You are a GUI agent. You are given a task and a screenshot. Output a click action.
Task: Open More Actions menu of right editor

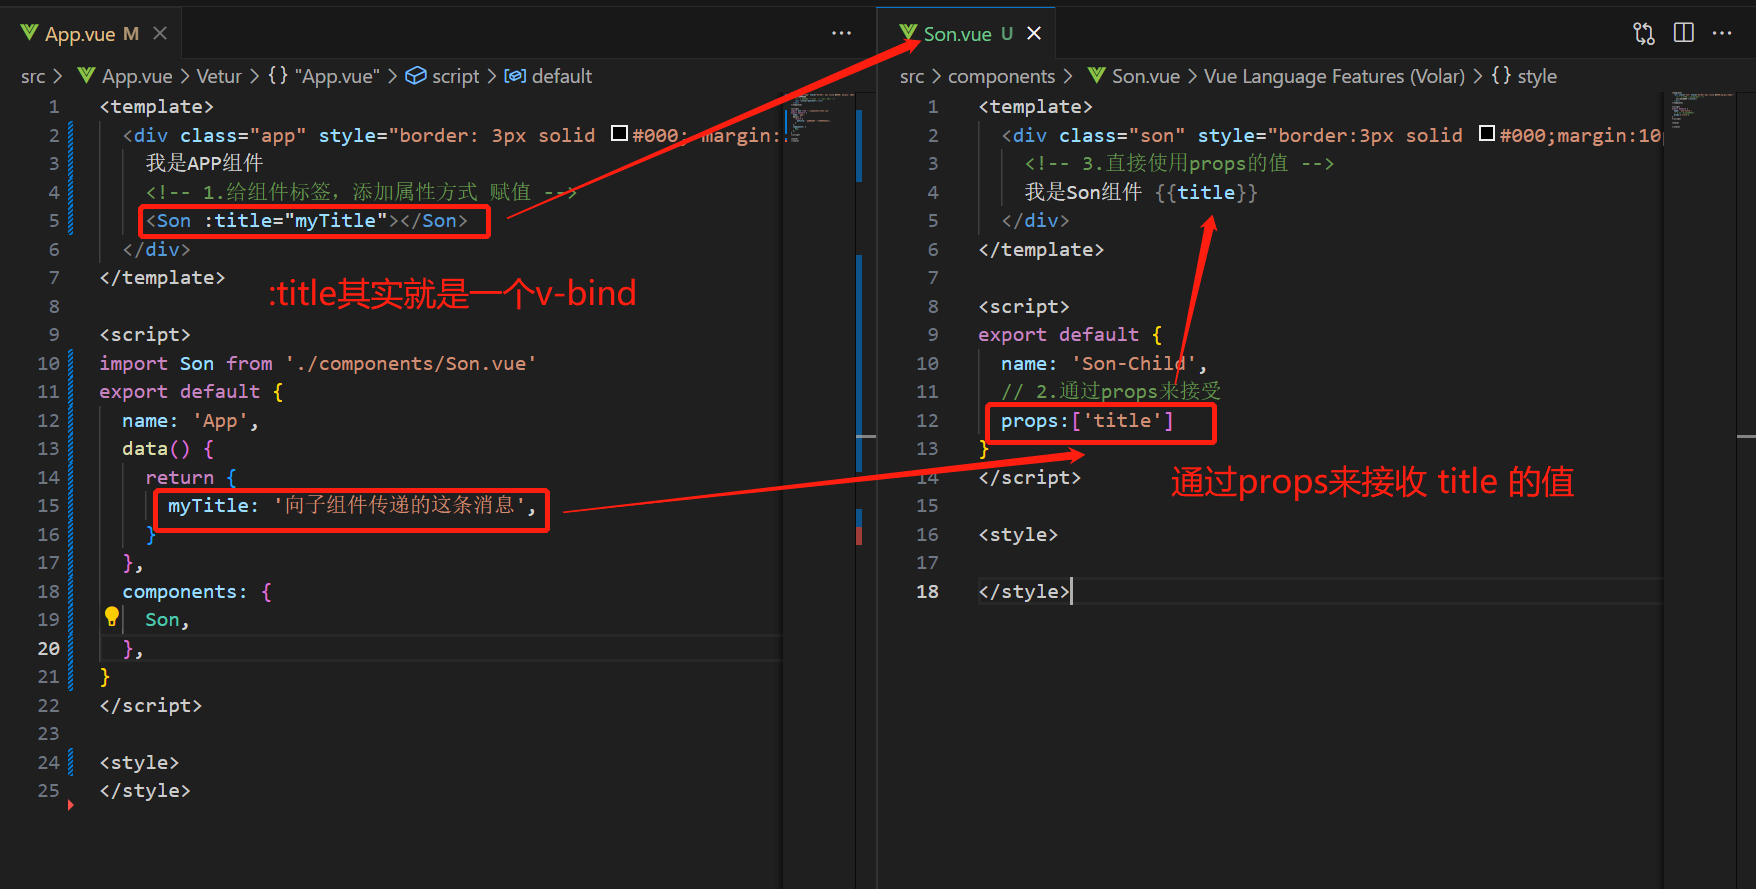click(1722, 33)
